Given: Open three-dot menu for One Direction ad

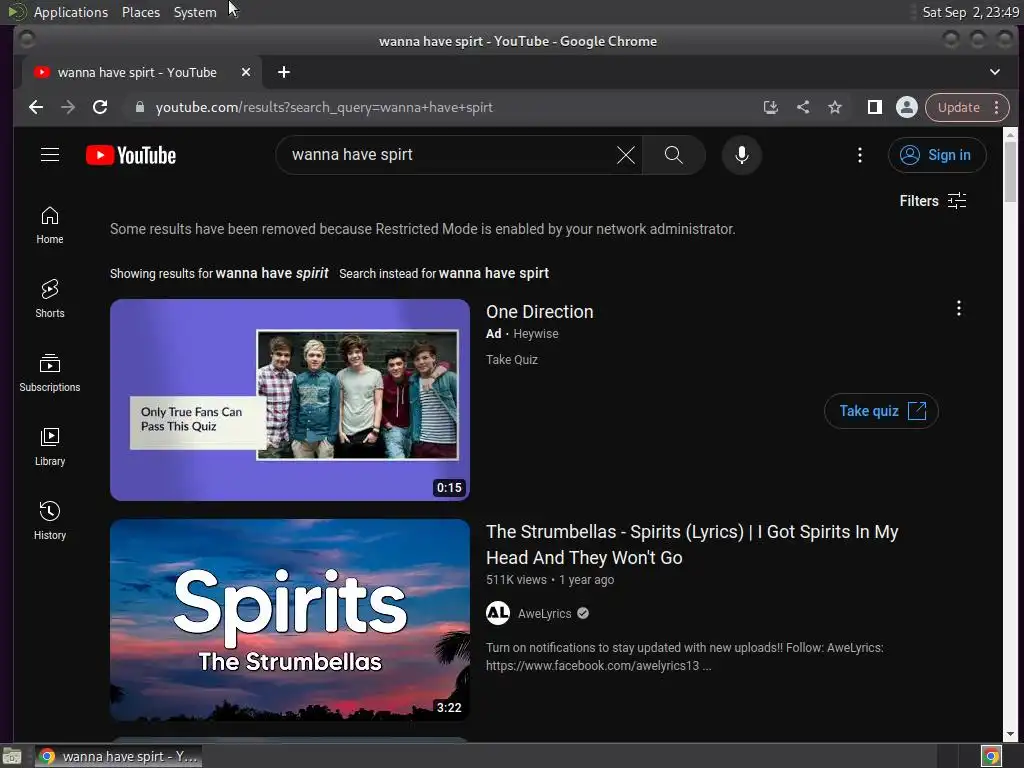Looking at the screenshot, I should coord(958,308).
